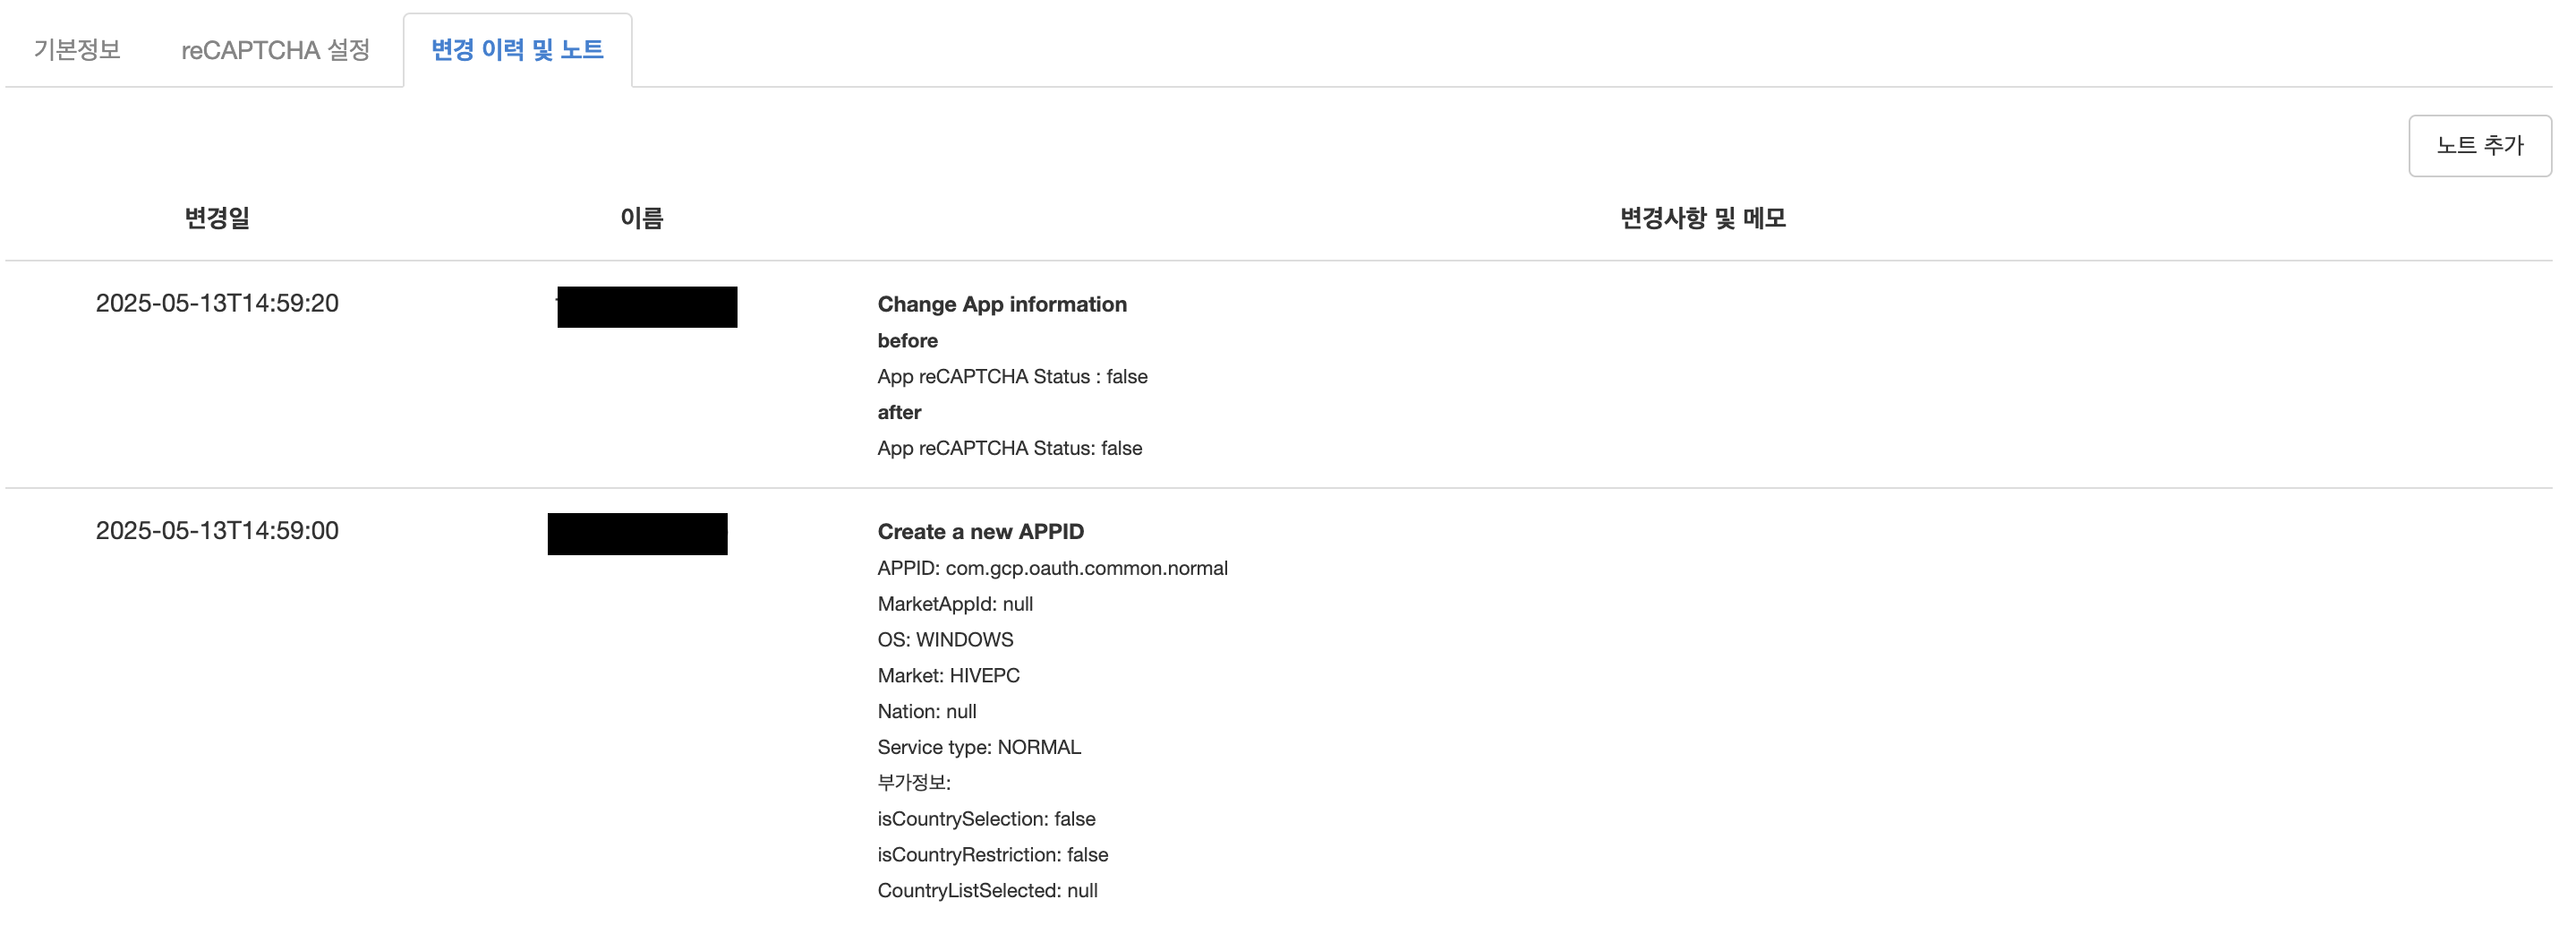Select the redacted name in the first row
Image resolution: width=2576 pixels, height=951 pixels.
[646, 306]
